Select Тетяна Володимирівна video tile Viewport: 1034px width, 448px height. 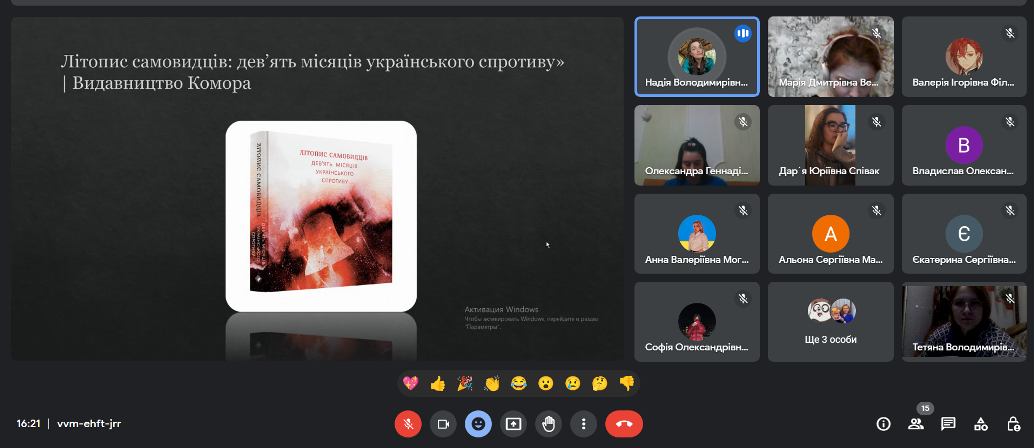963,322
